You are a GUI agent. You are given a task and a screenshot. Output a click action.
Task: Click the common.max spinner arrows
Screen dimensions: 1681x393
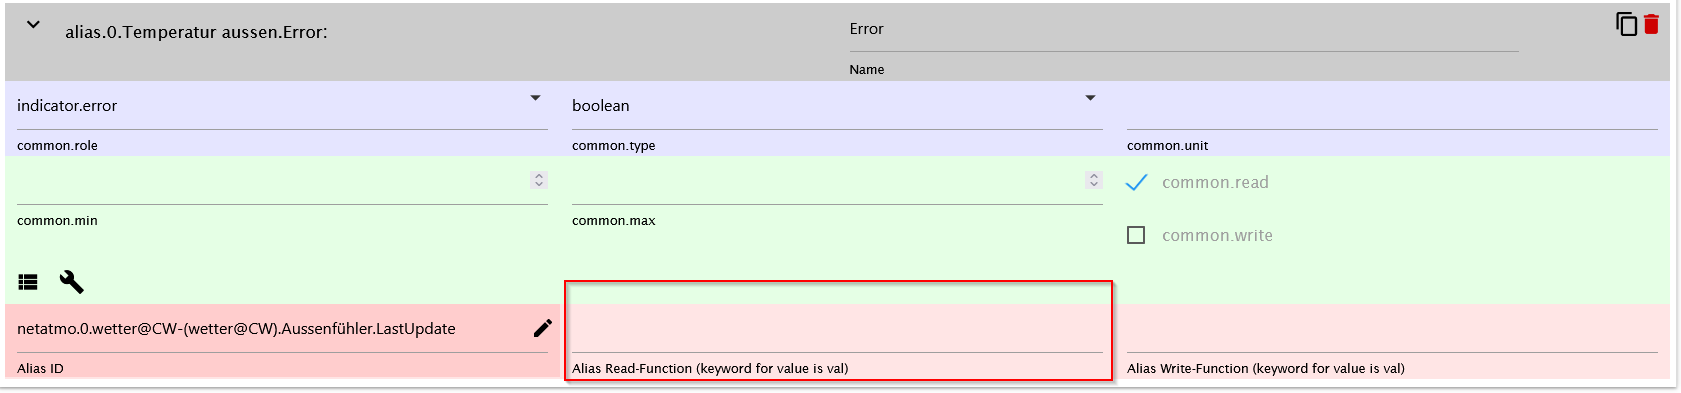click(1094, 180)
